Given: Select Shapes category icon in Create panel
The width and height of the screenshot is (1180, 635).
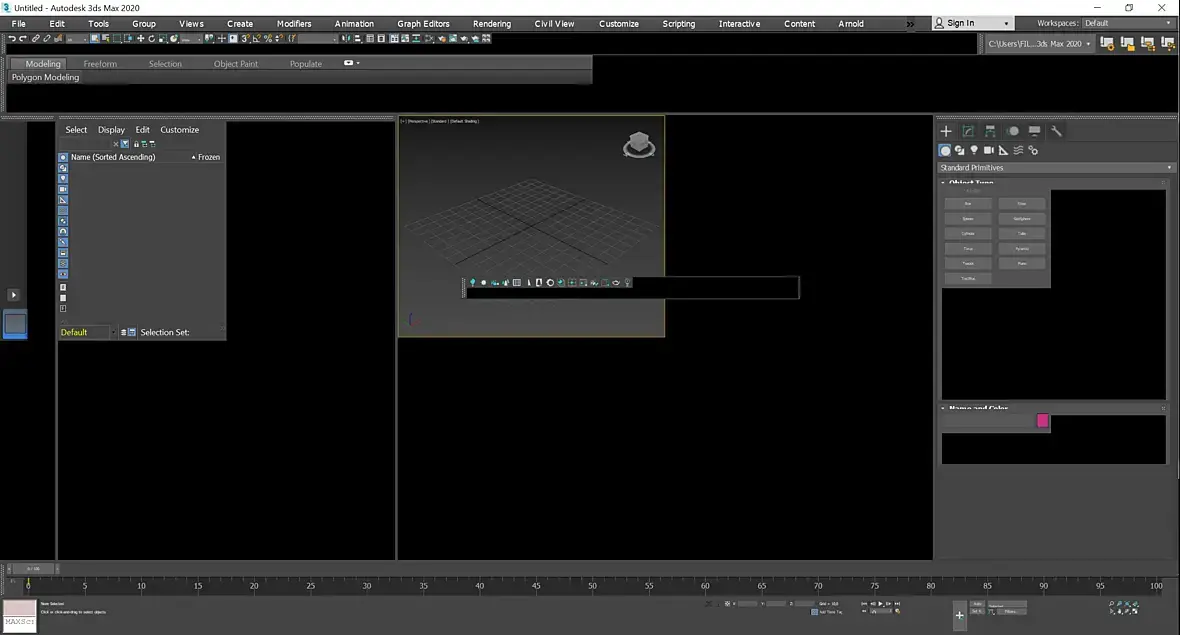Looking at the screenshot, I should 960,150.
